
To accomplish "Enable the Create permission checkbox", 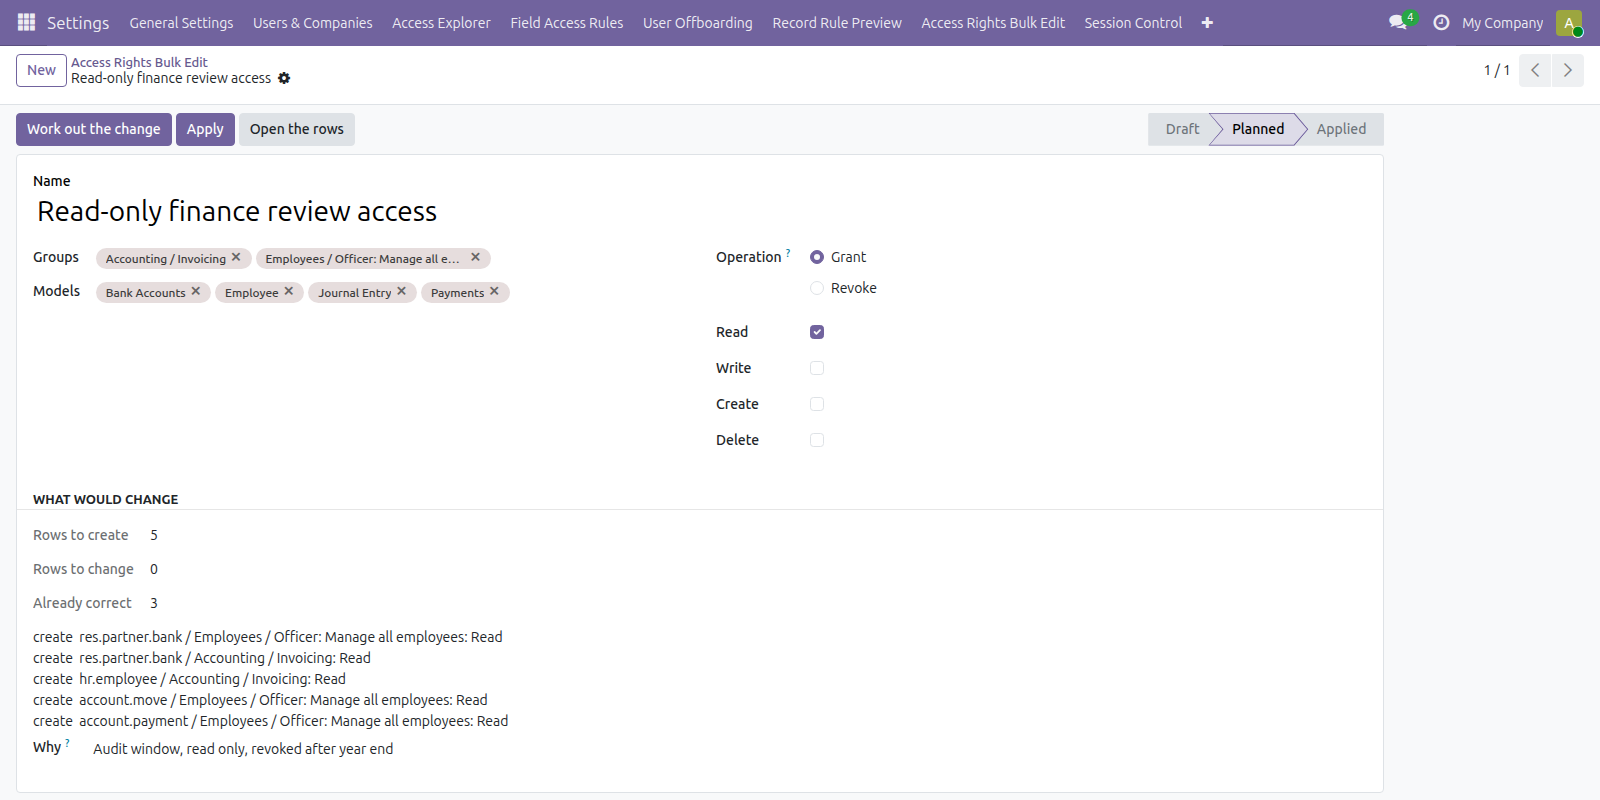I will tap(817, 404).
